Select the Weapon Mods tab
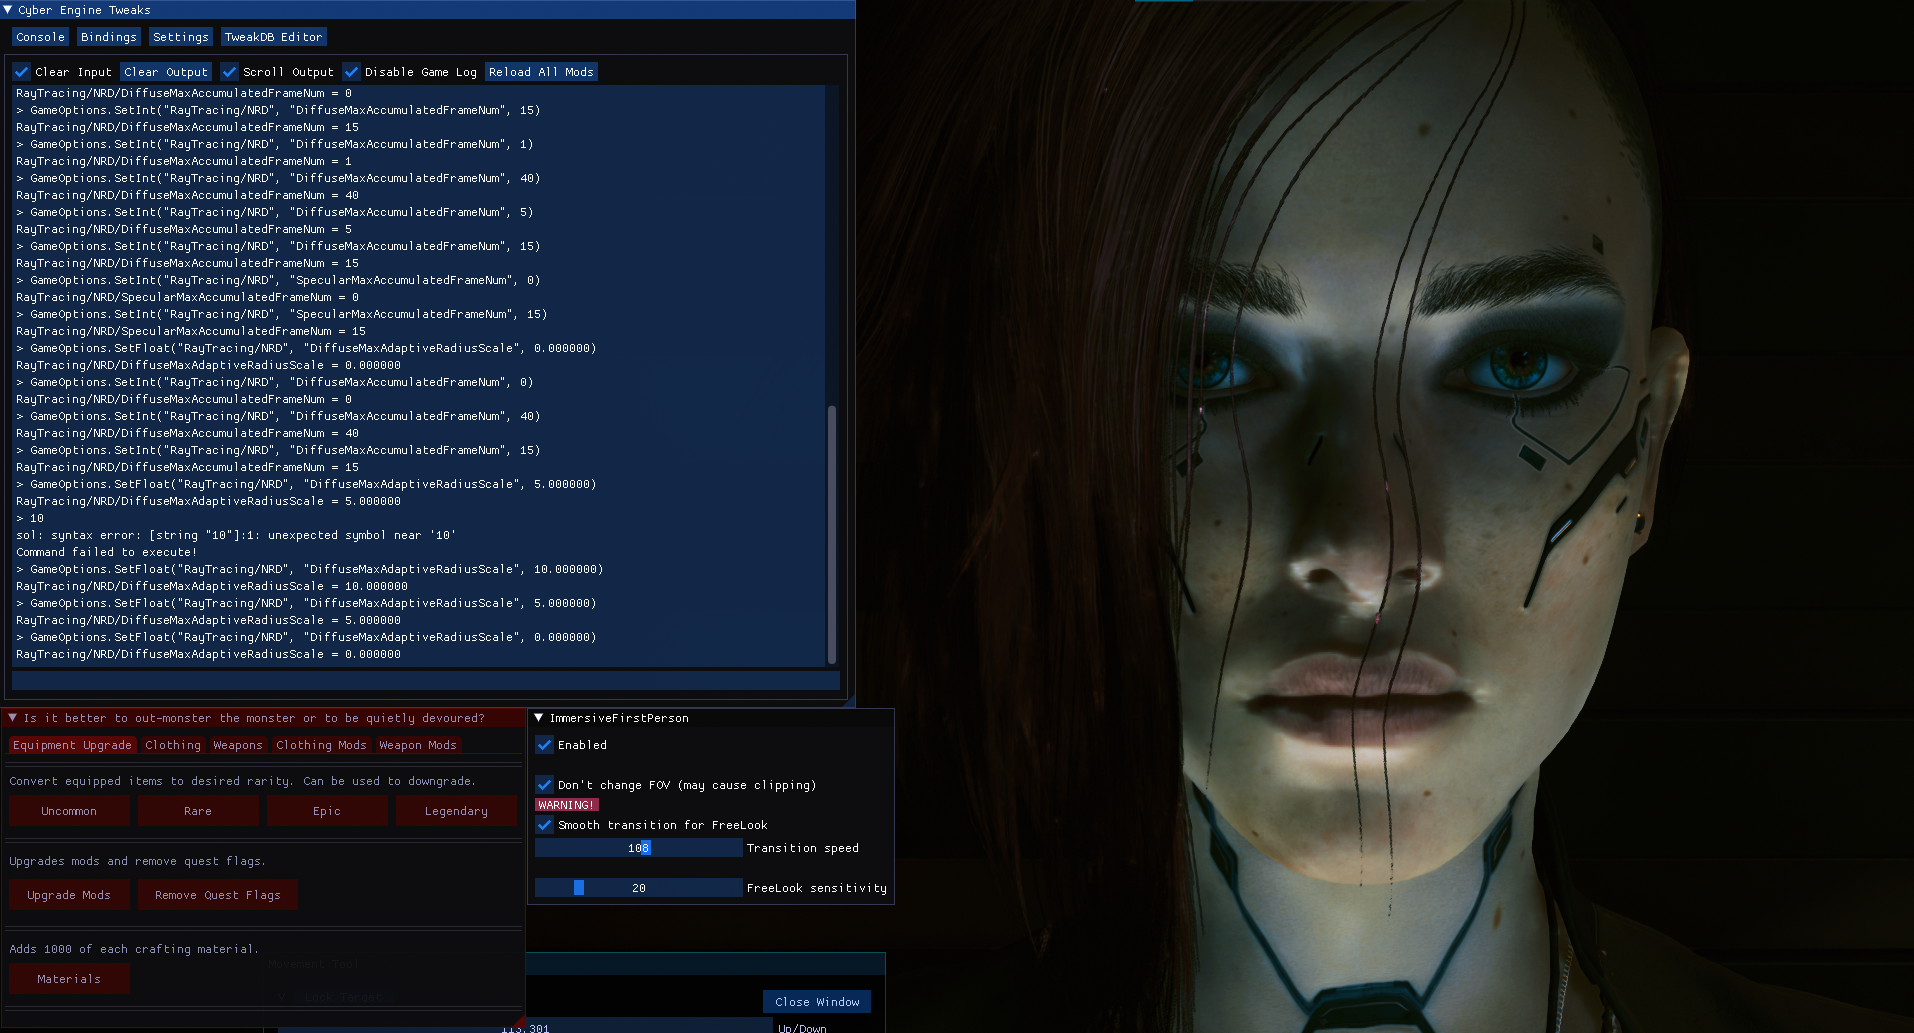Screen dimensions: 1914x1033 click(418, 745)
